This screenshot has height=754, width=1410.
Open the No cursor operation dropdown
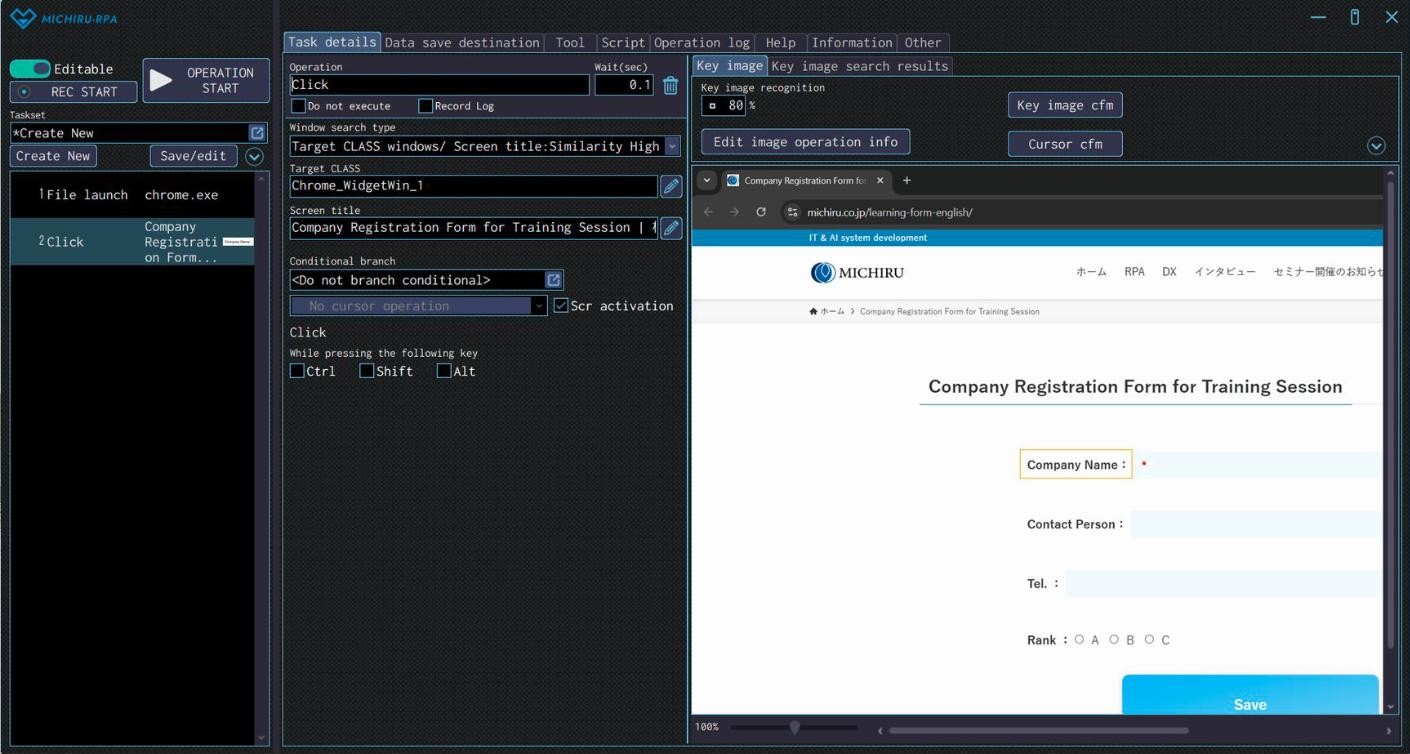click(x=540, y=306)
